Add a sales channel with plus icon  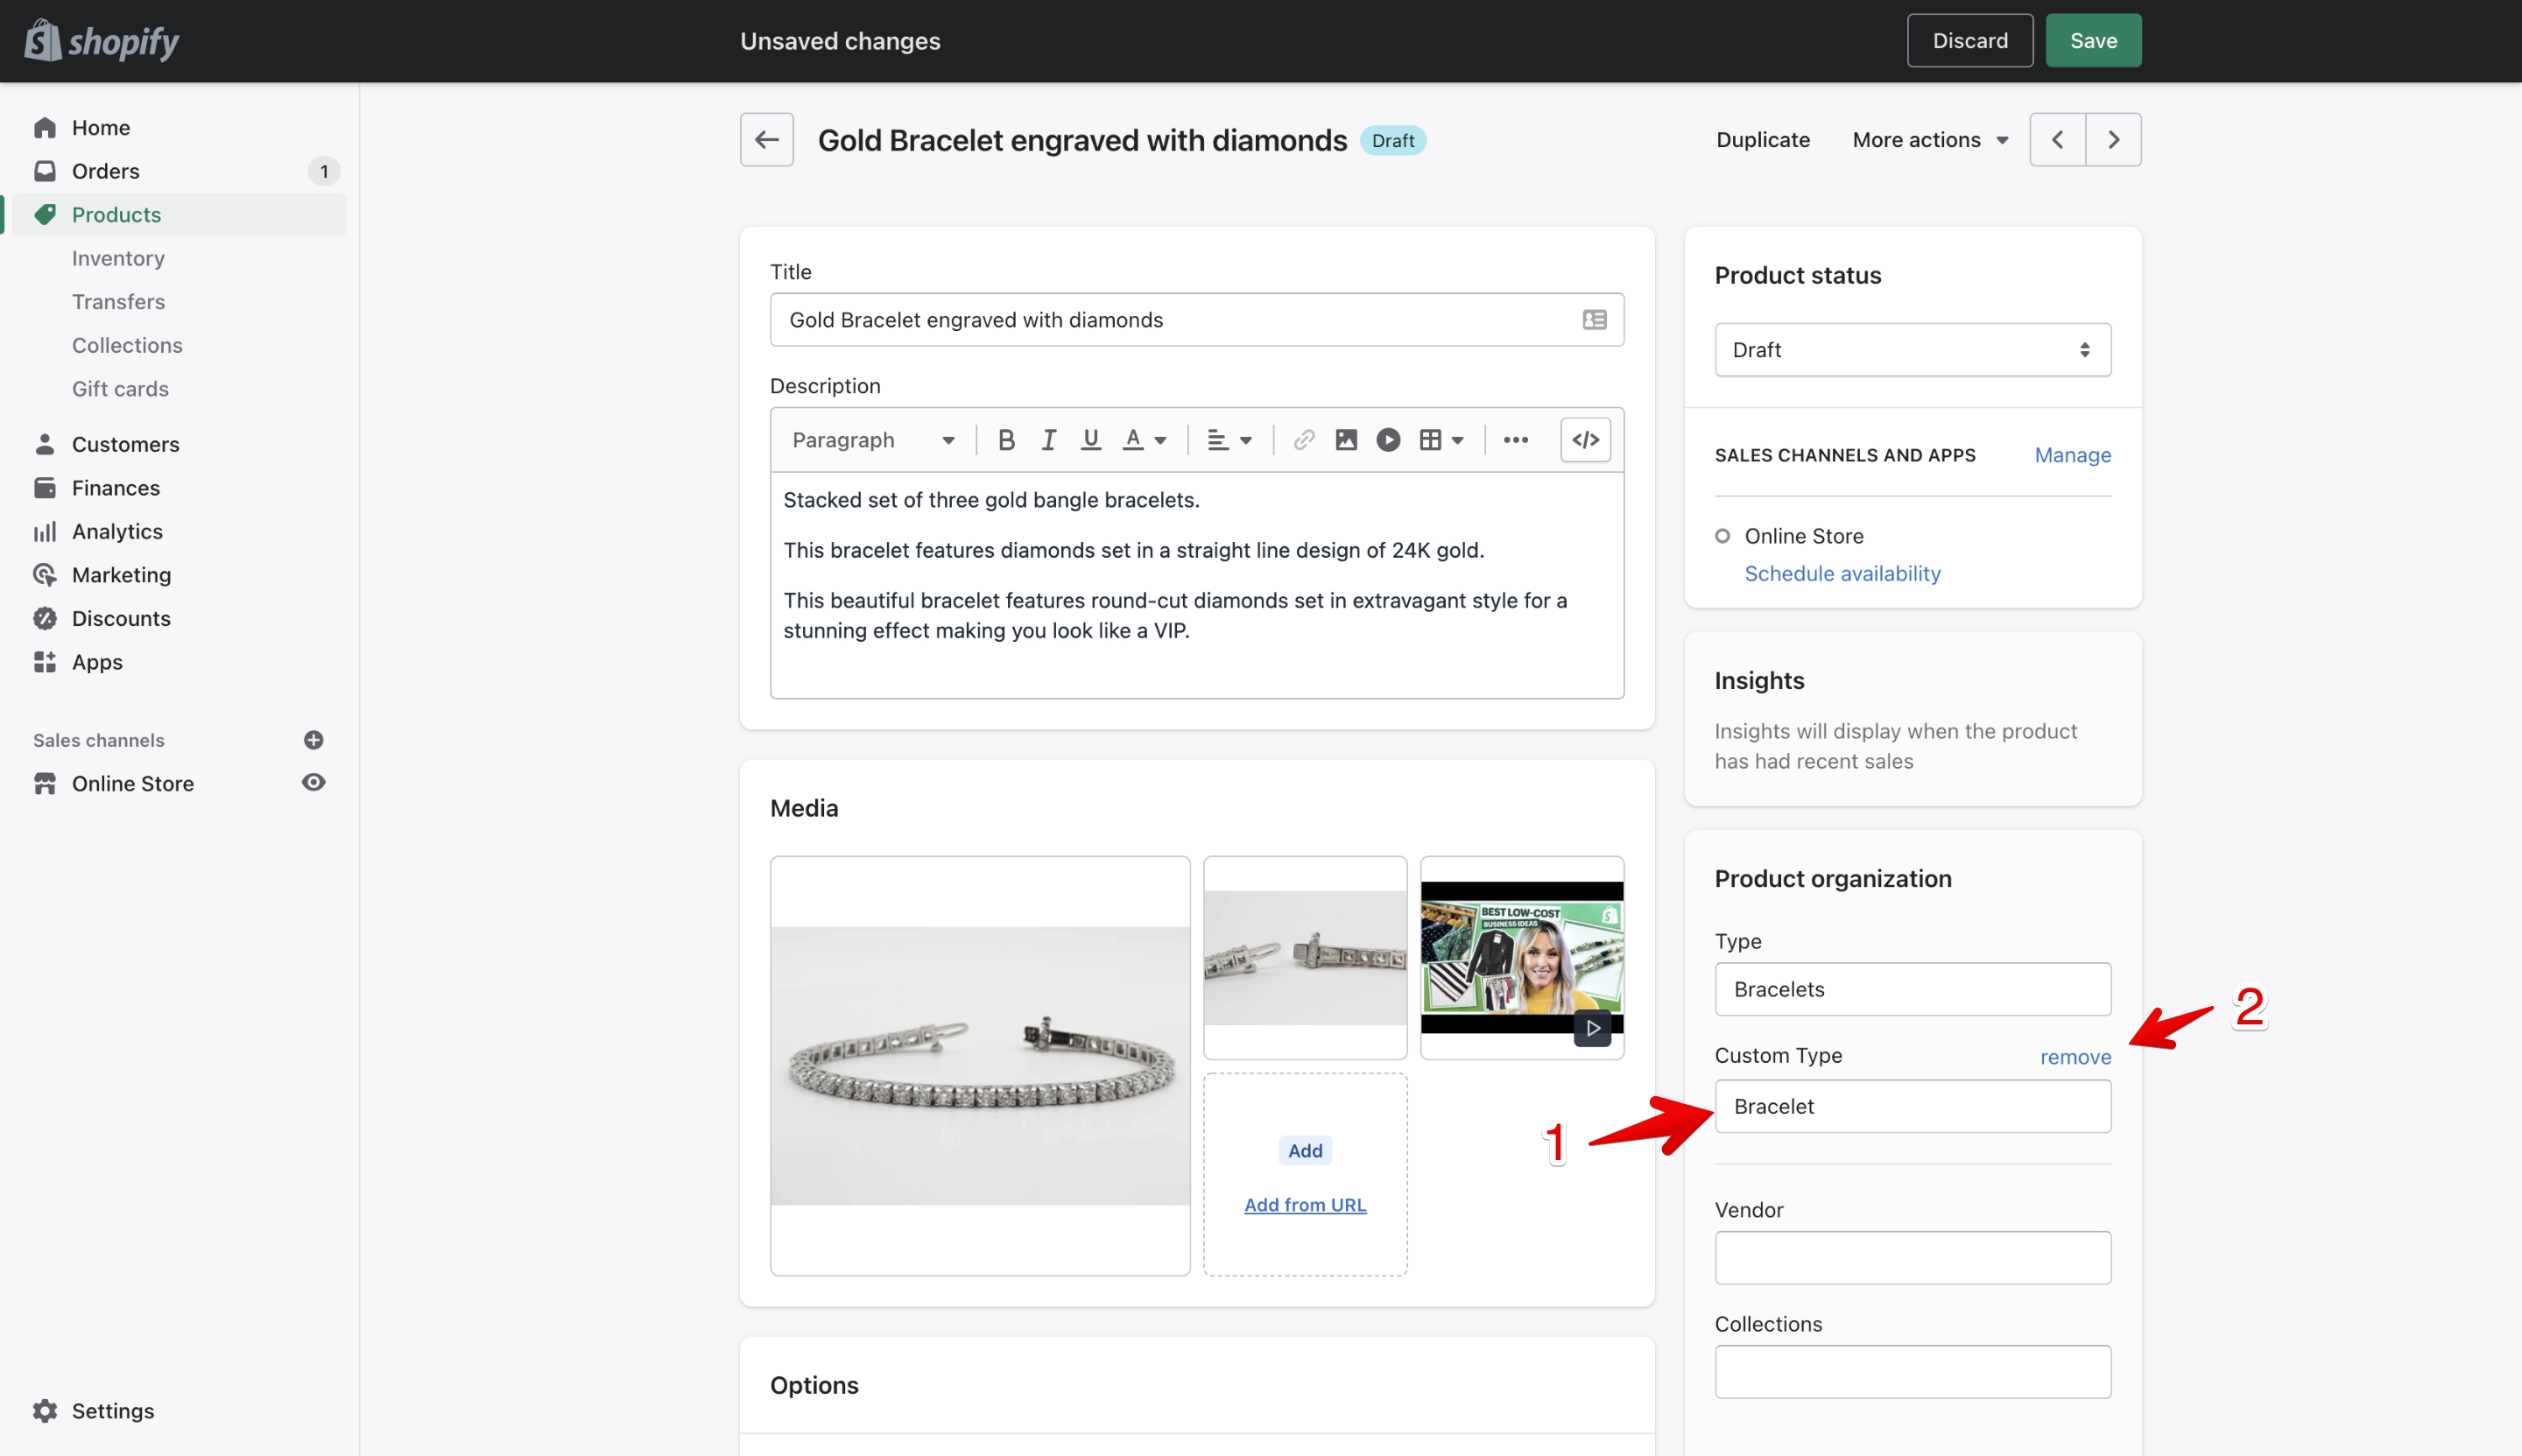pos(313,739)
